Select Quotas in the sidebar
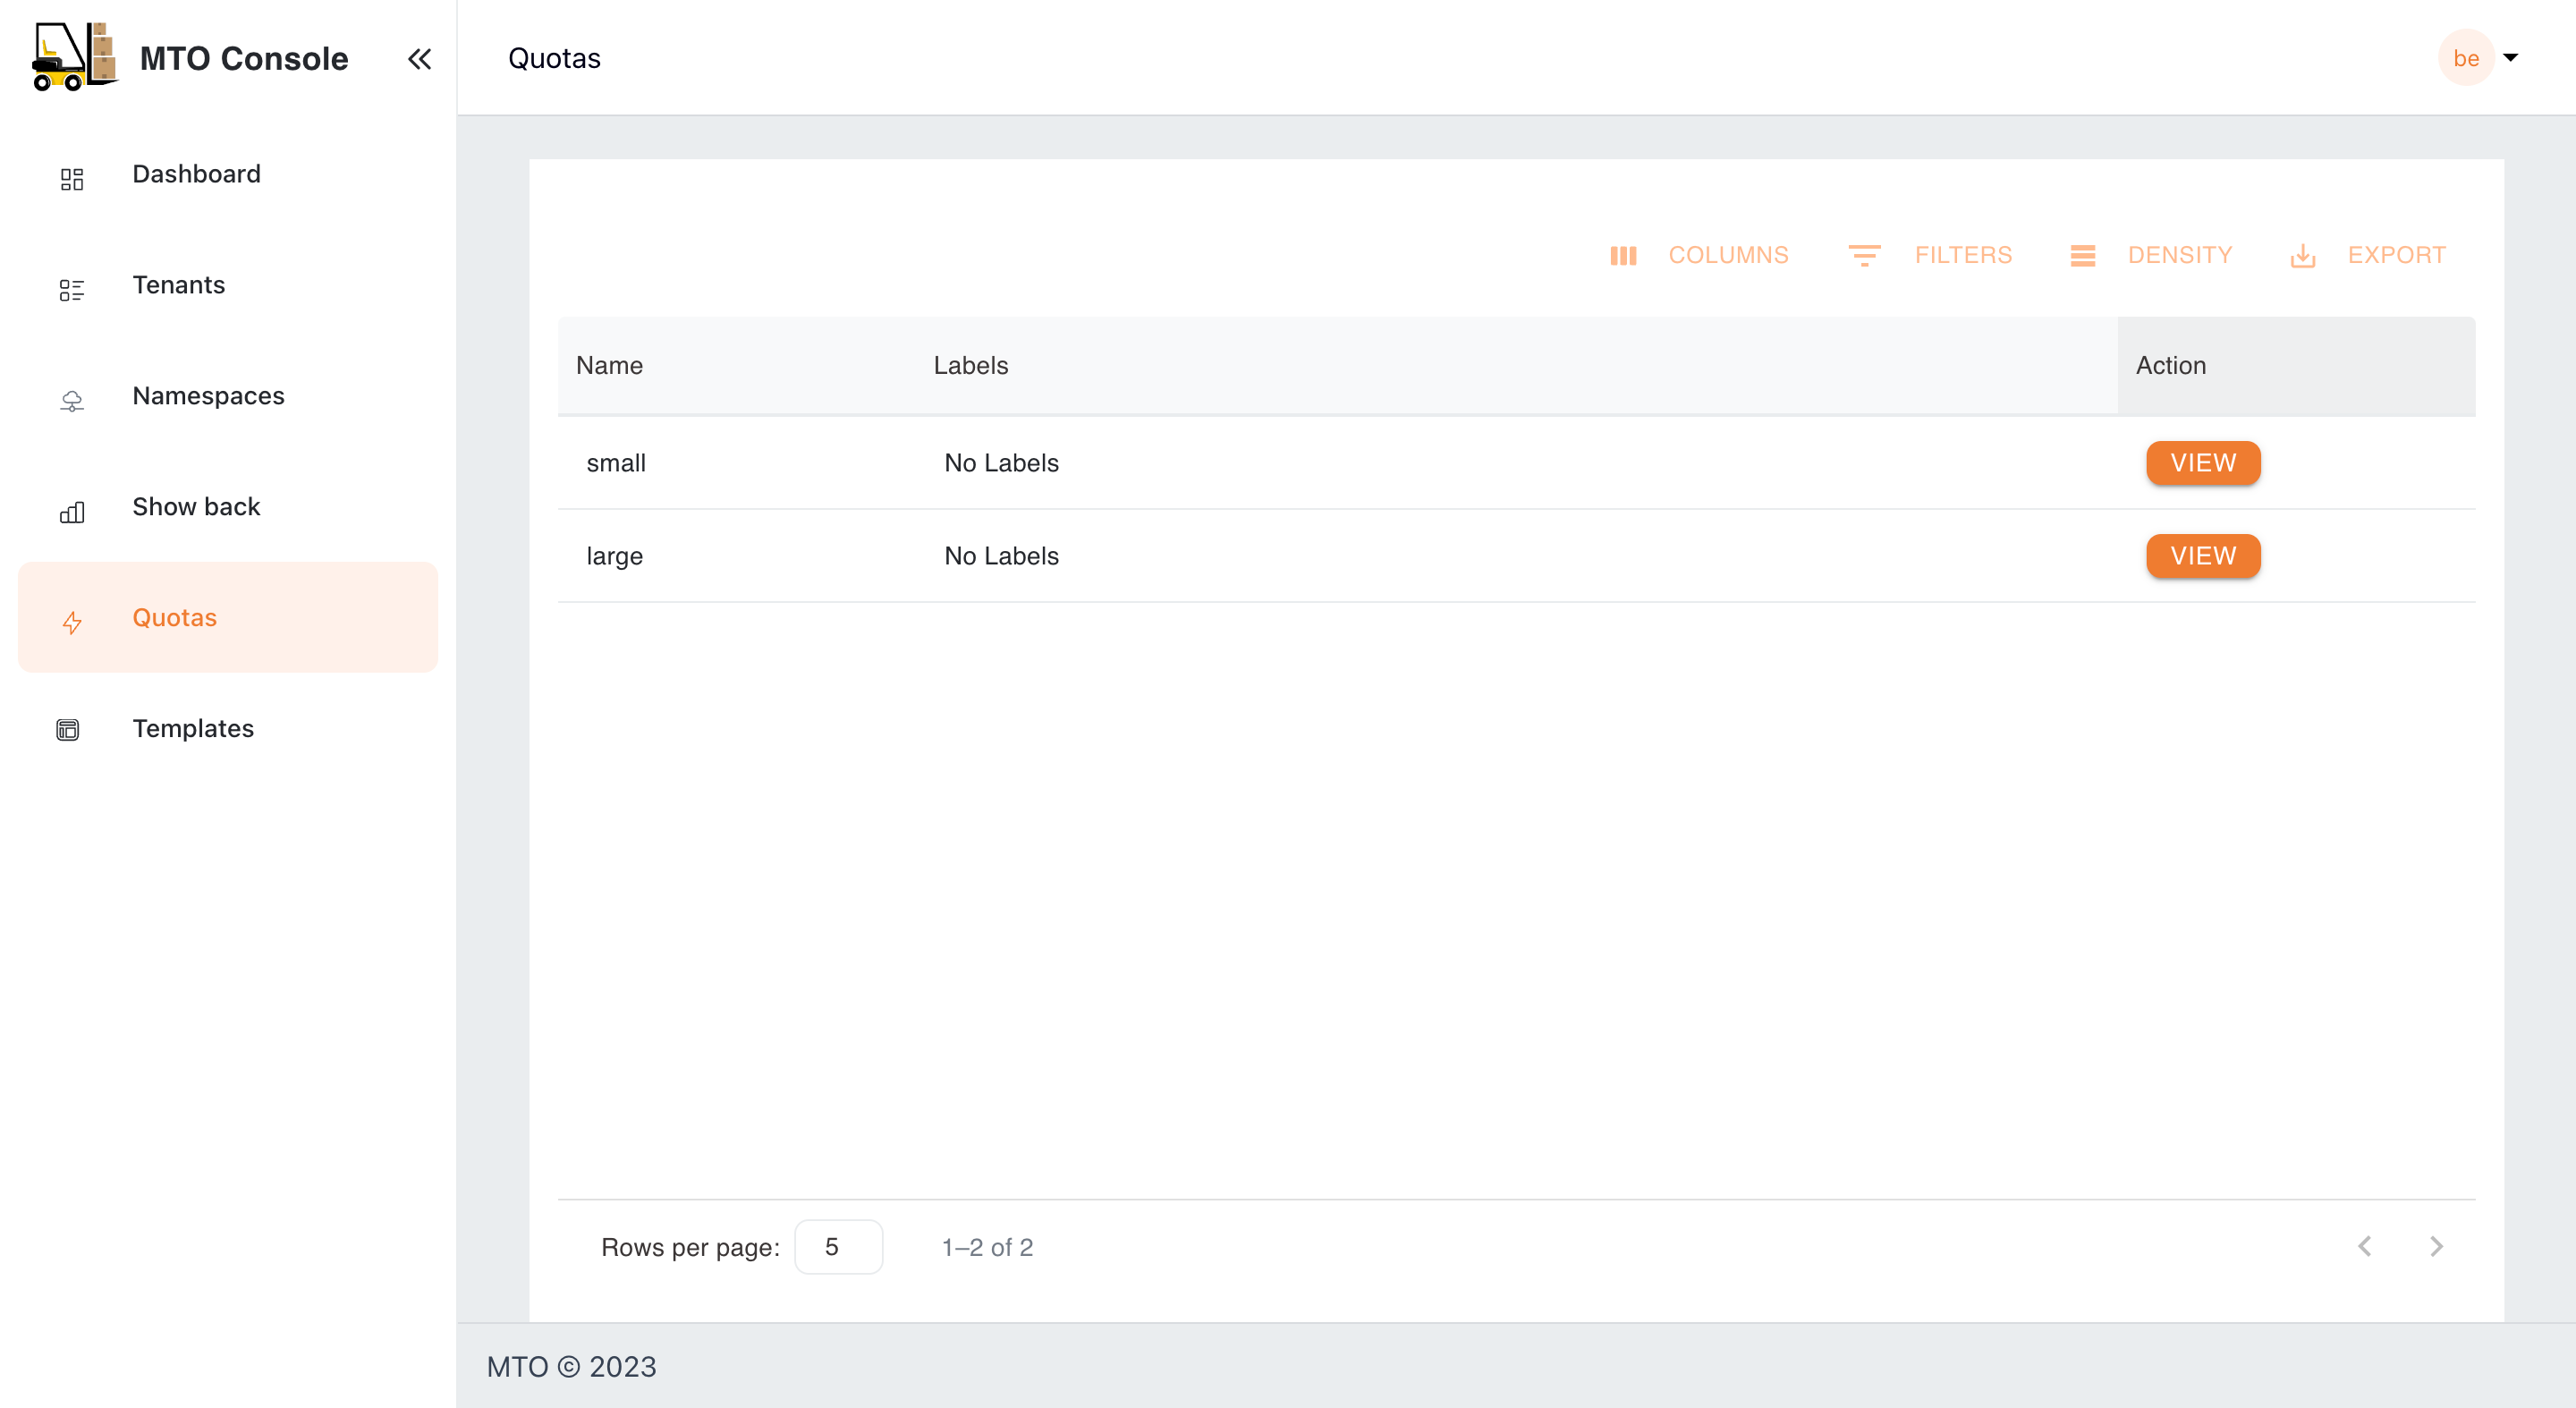This screenshot has width=2576, height=1408. pos(228,618)
